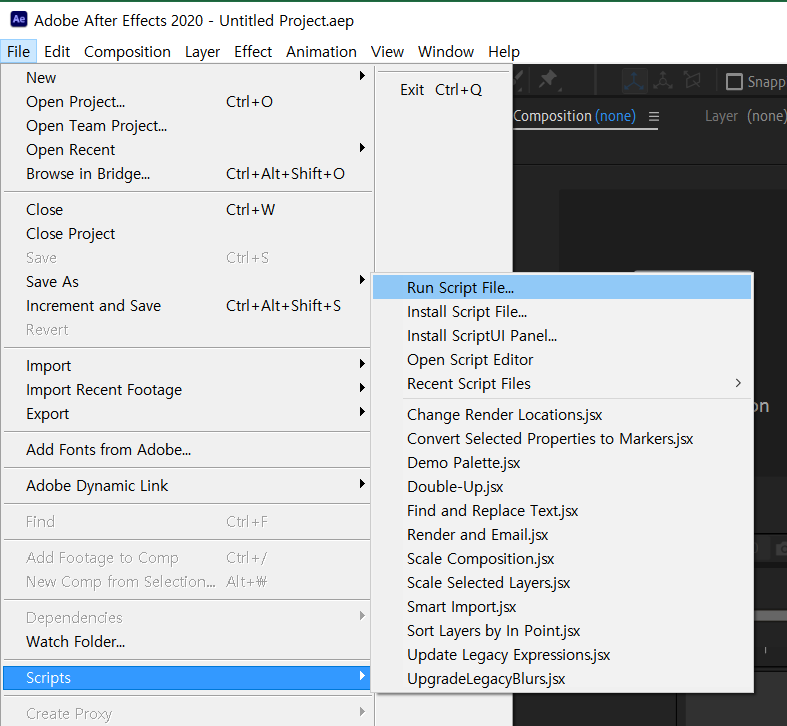Choose Open Team Project...
The image size is (787, 726).
(187, 126)
